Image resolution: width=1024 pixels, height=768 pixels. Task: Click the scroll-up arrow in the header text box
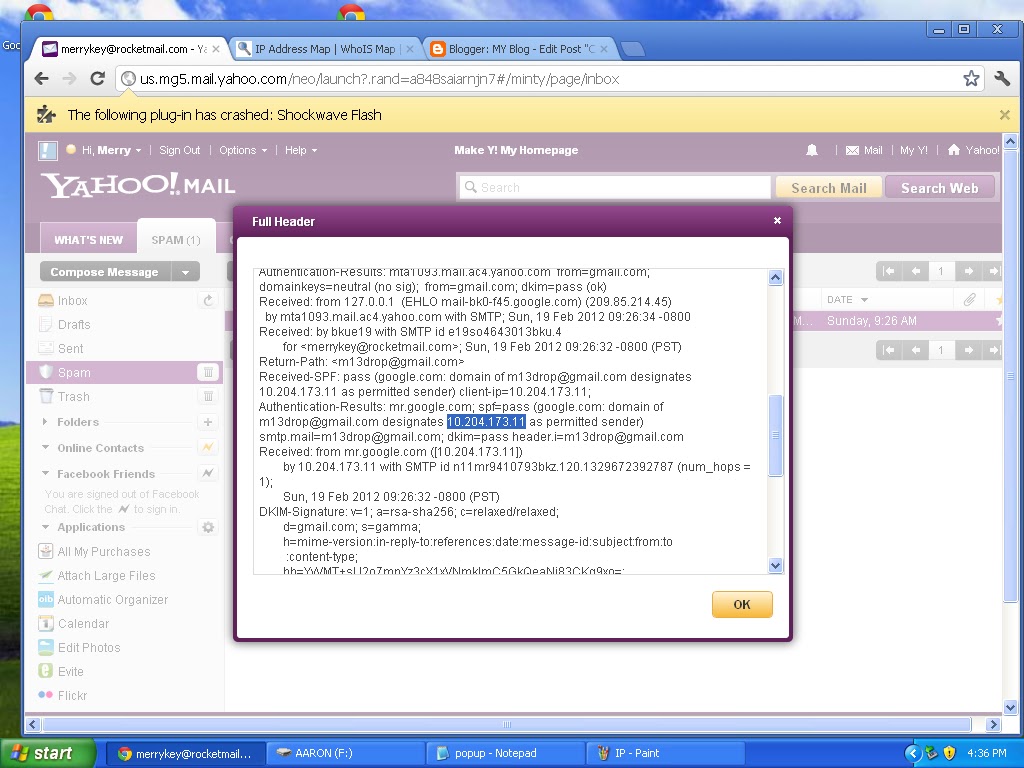tap(775, 278)
